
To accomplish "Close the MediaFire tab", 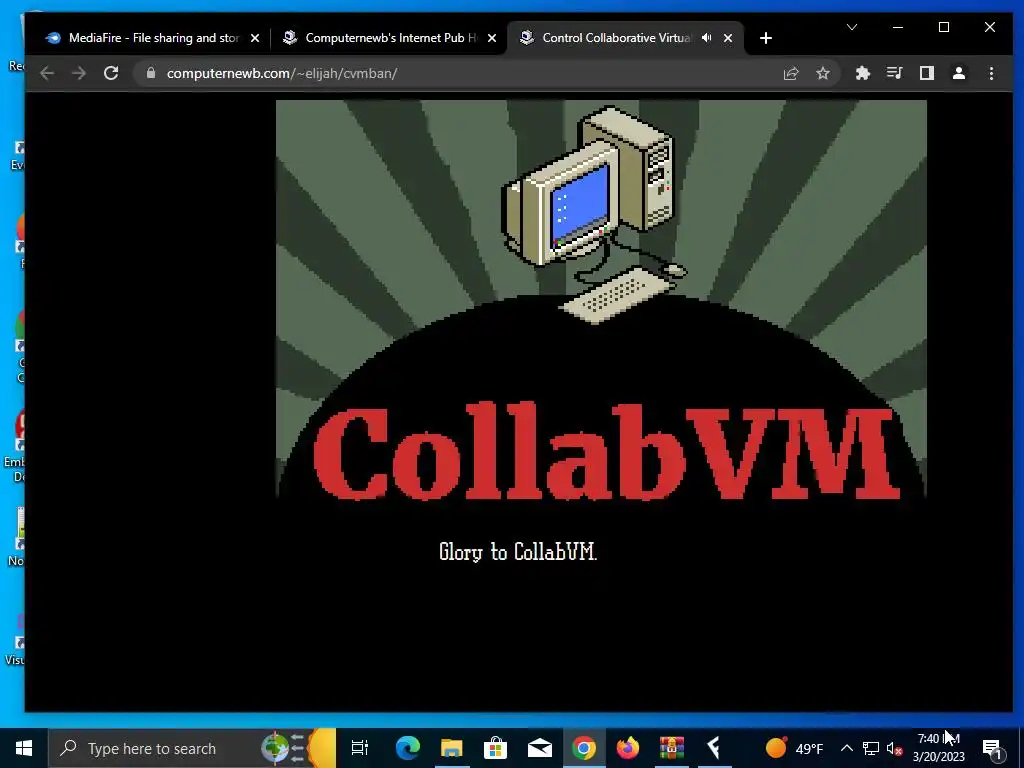I will pyautogui.click(x=255, y=38).
